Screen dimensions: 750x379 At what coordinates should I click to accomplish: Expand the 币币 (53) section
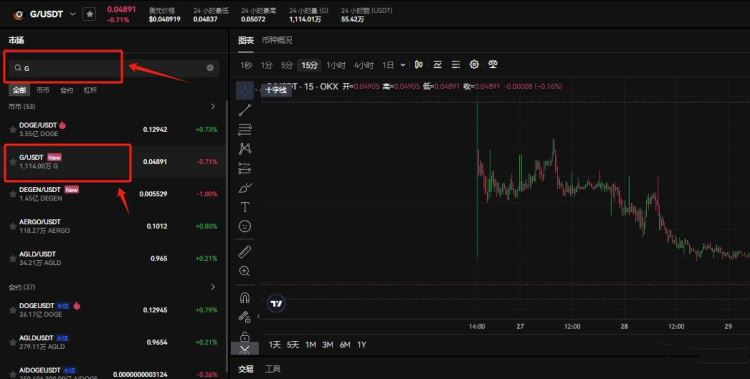coord(213,106)
